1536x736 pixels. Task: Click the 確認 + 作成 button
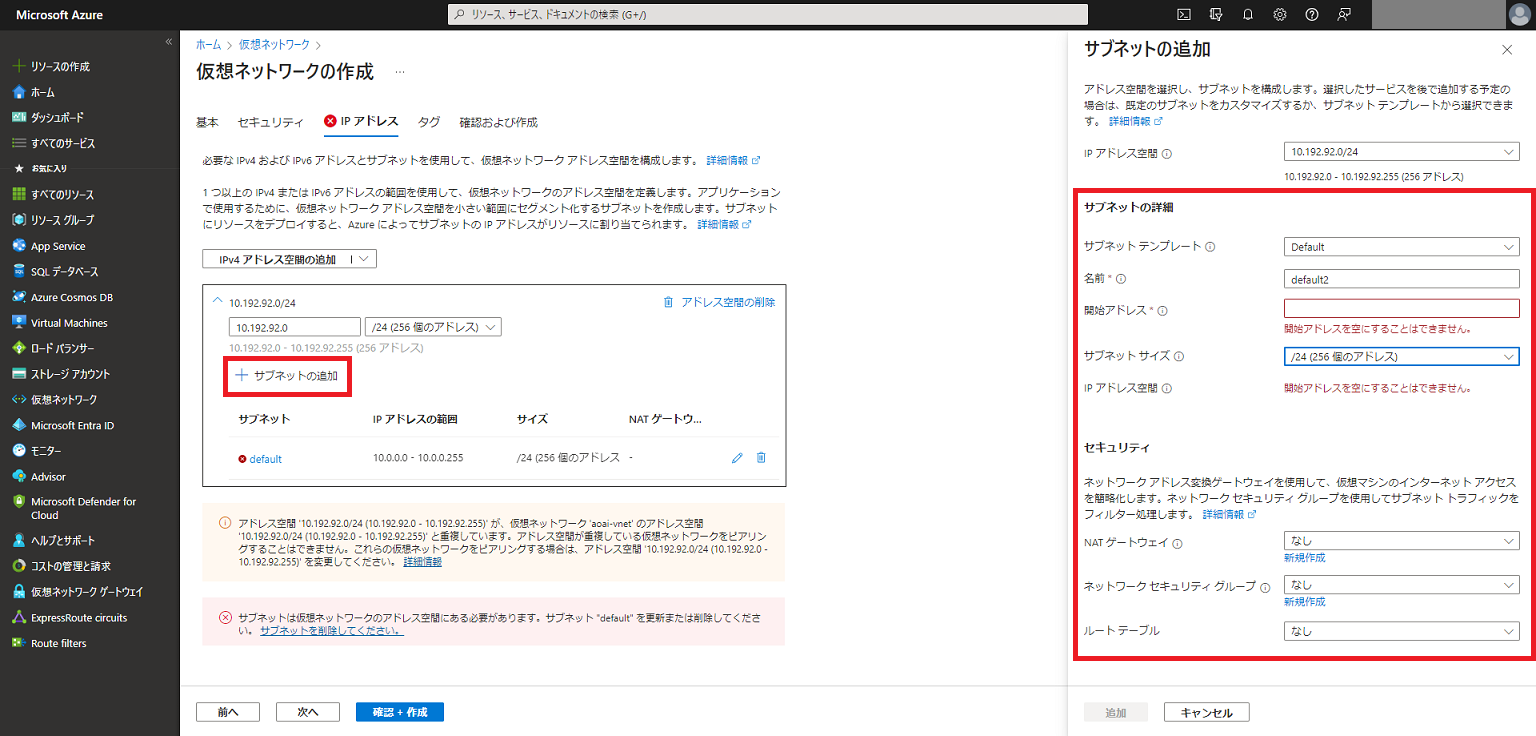399,711
